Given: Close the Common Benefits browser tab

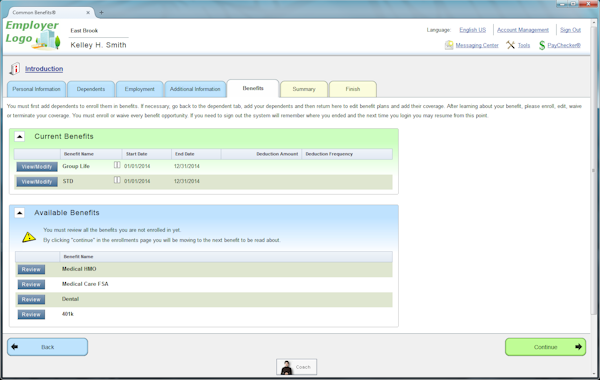Looking at the screenshot, I should coord(88,13).
